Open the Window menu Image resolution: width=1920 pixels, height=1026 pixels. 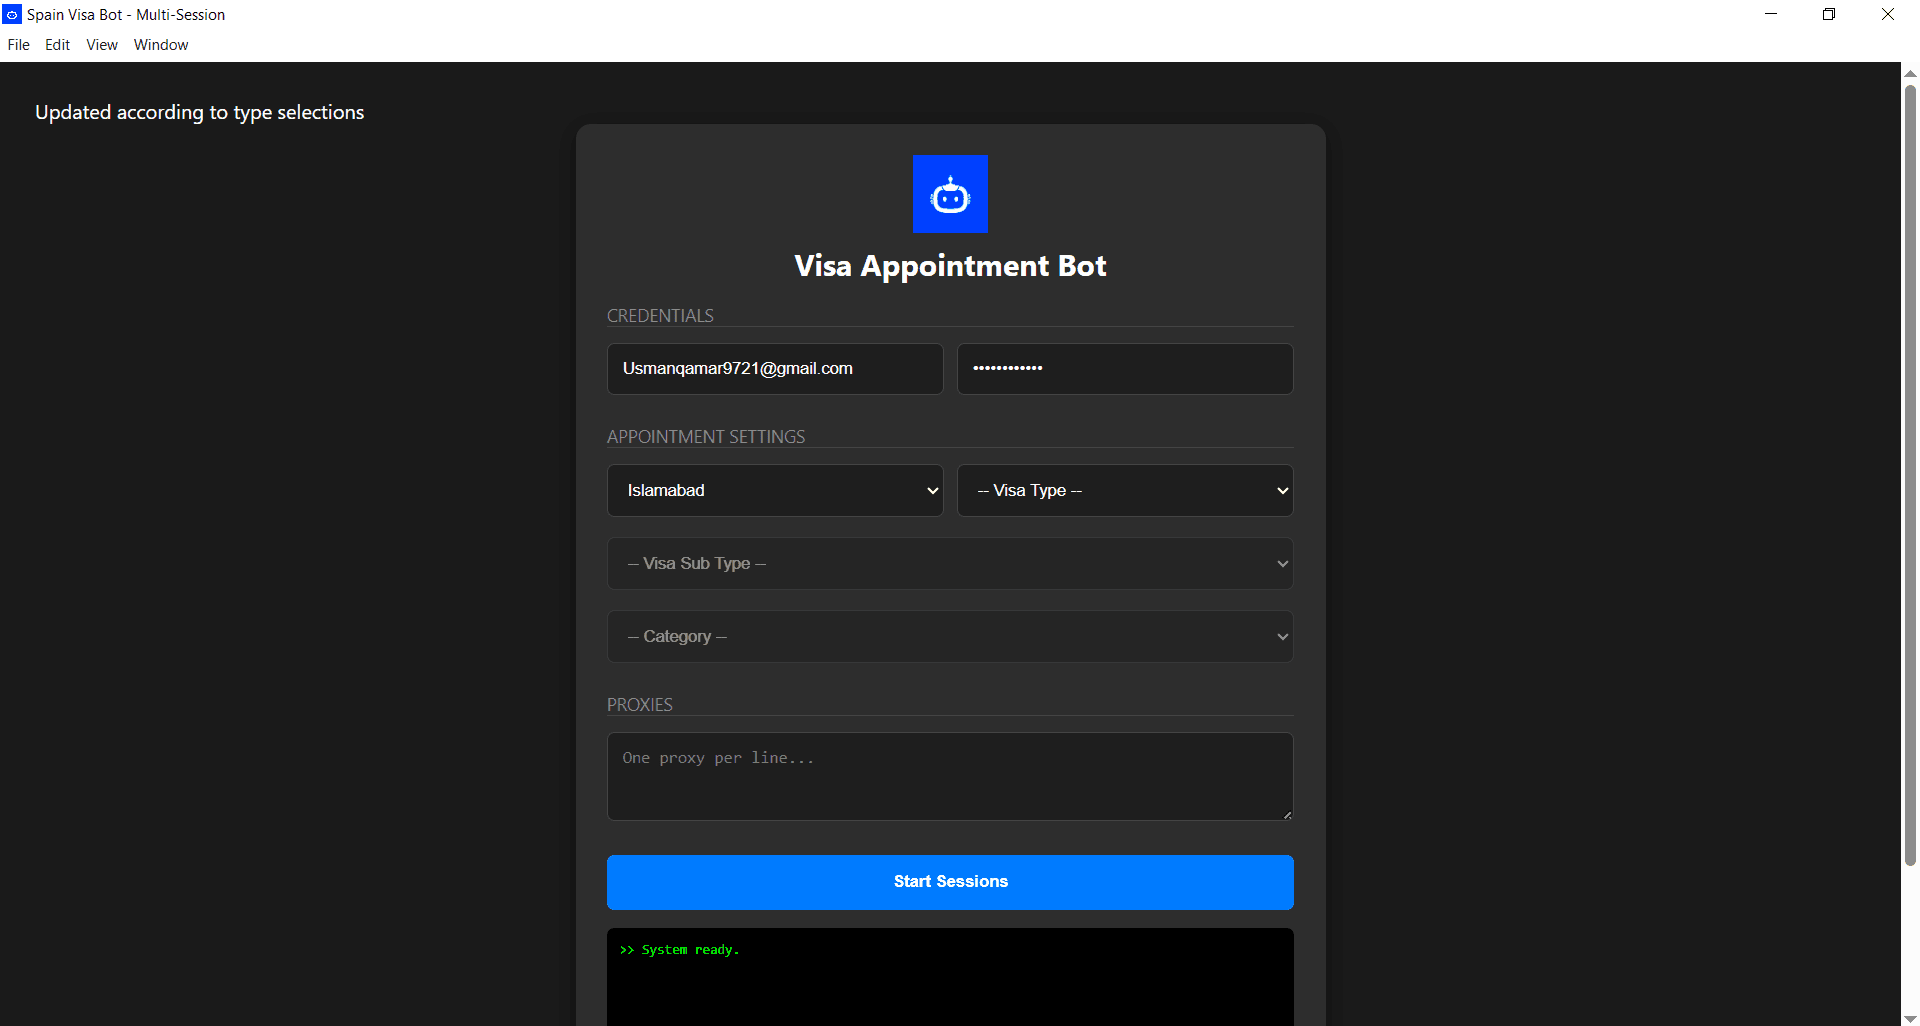click(x=161, y=45)
